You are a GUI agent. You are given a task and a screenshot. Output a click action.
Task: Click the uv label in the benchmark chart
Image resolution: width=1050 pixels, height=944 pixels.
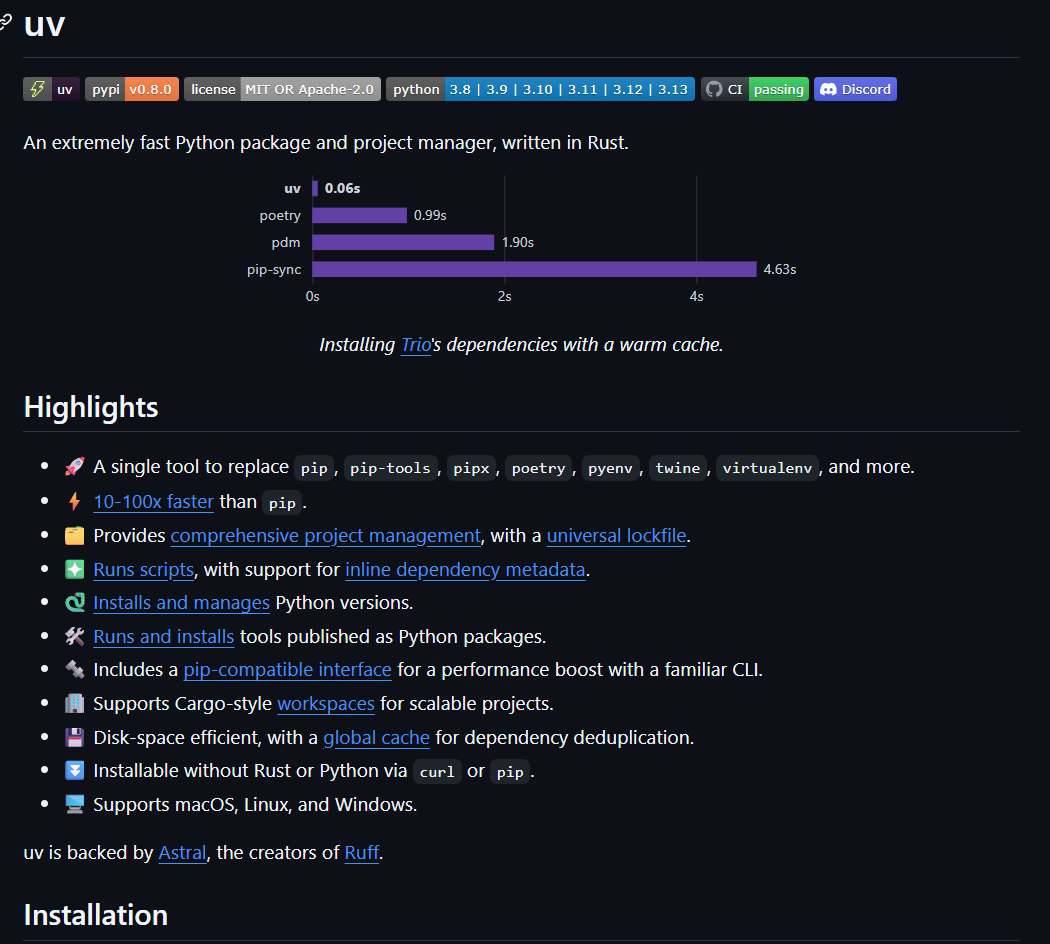pos(293,189)
